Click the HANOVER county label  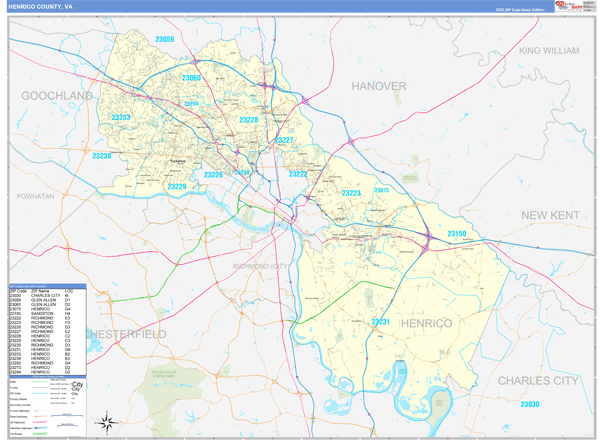pyautogui.click(x=378, y=86)
